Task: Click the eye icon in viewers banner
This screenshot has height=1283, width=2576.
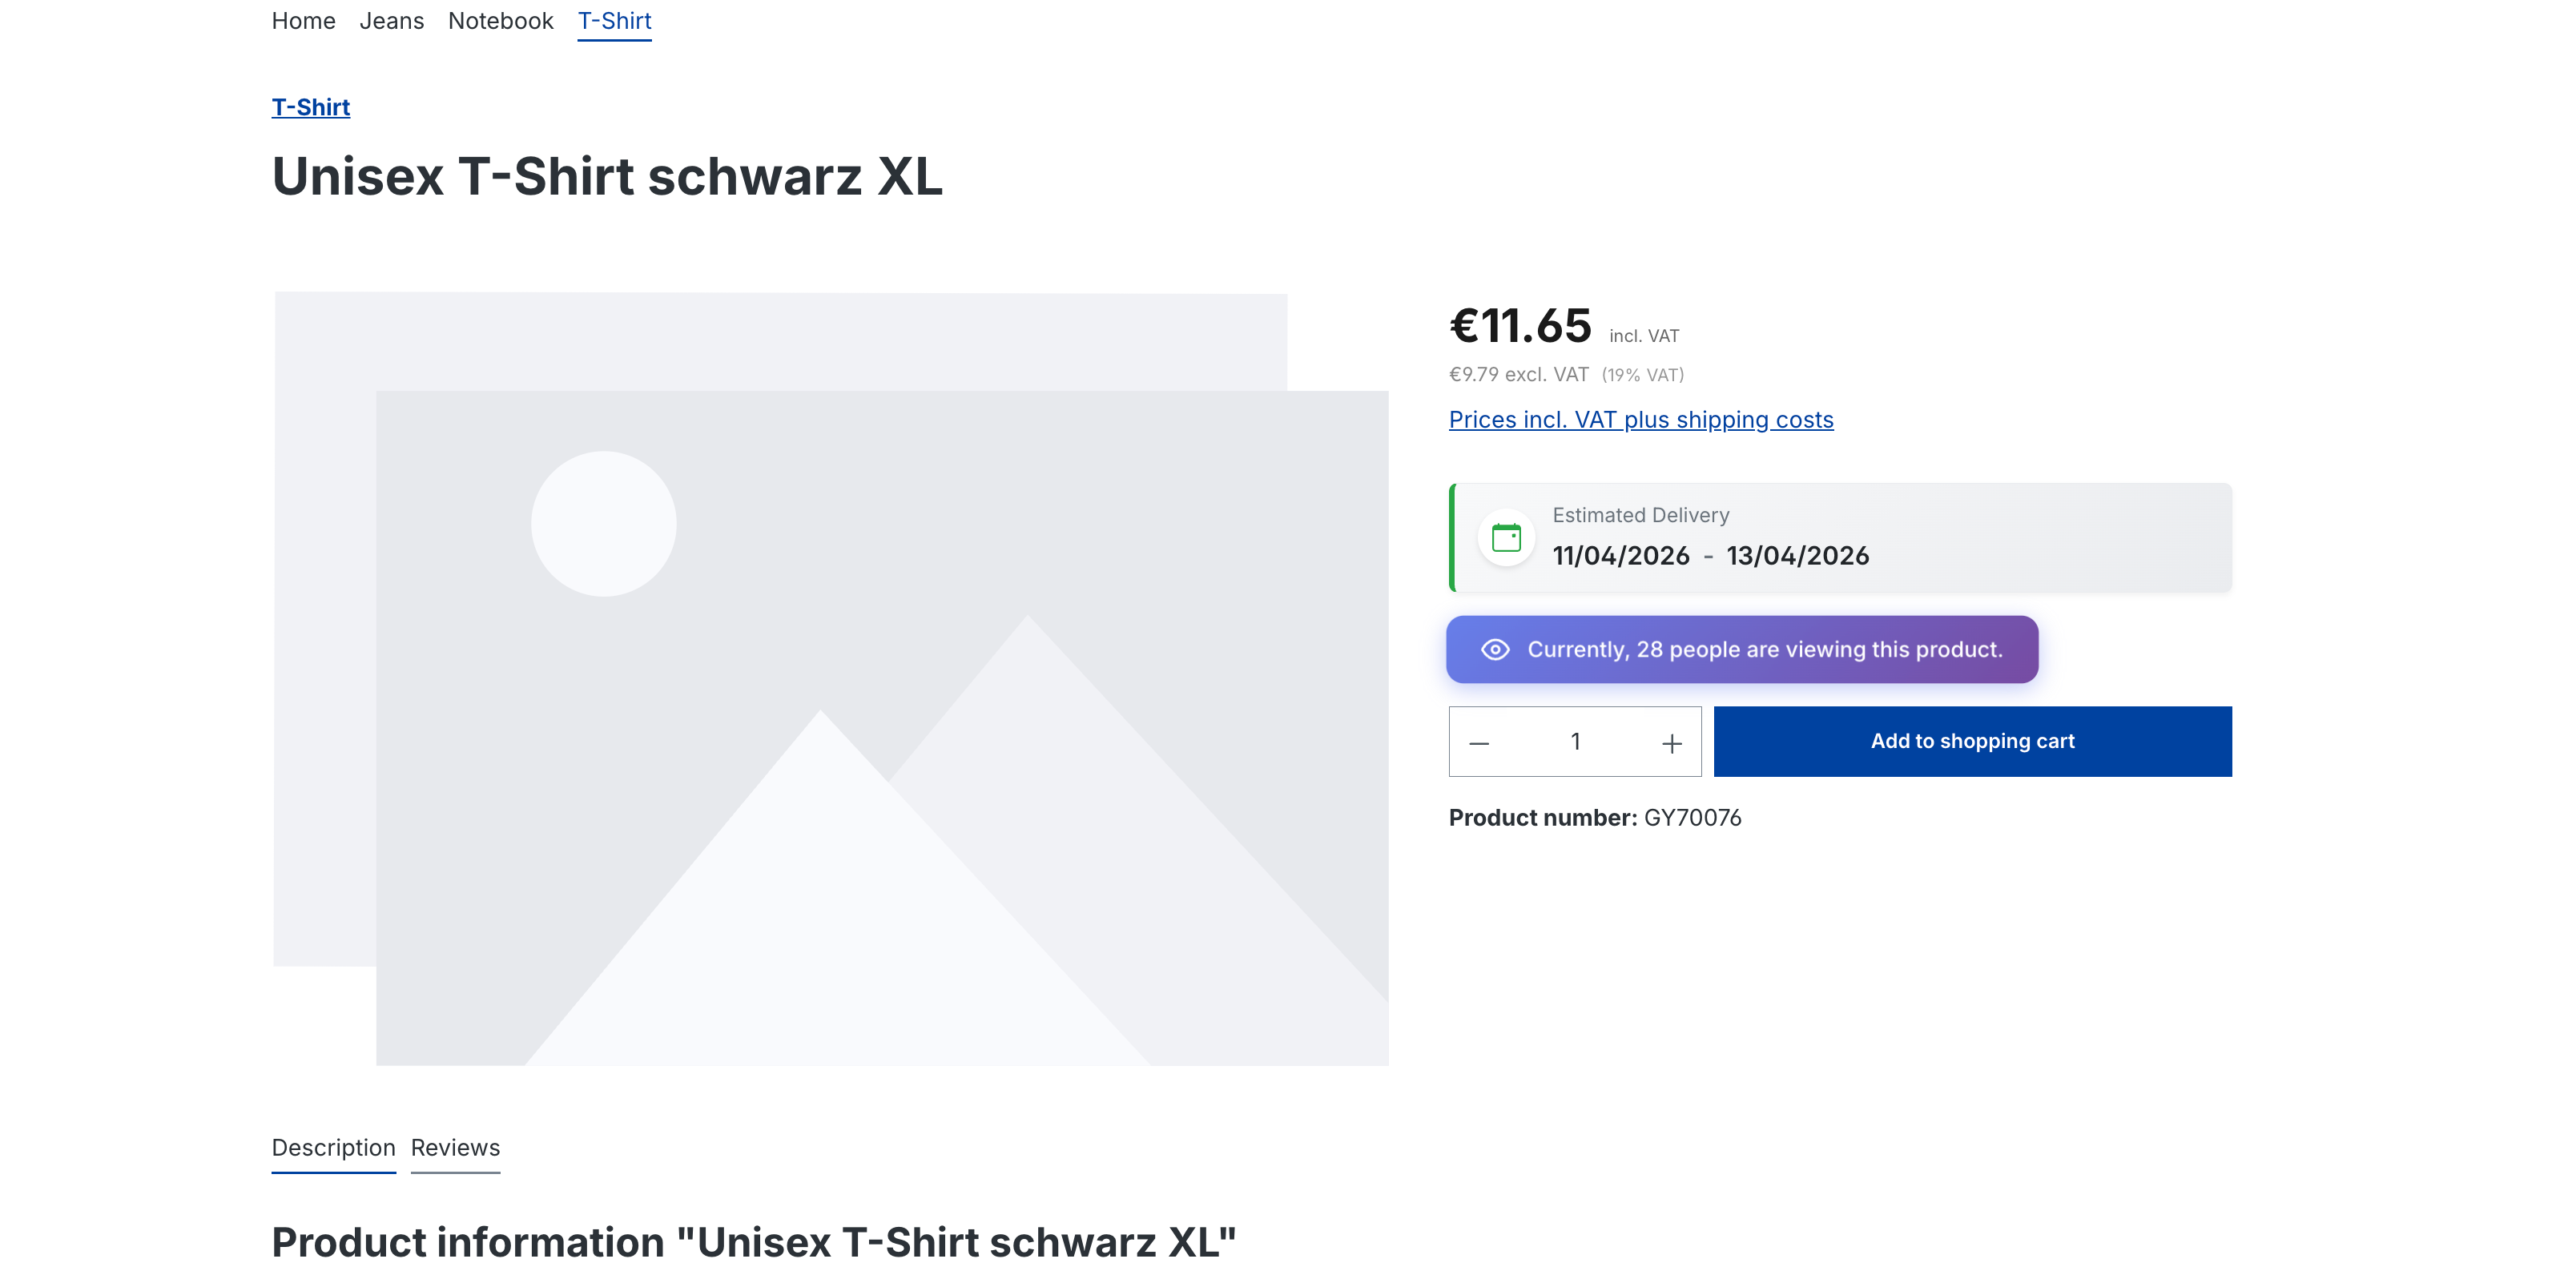Action: point(1495,650)
